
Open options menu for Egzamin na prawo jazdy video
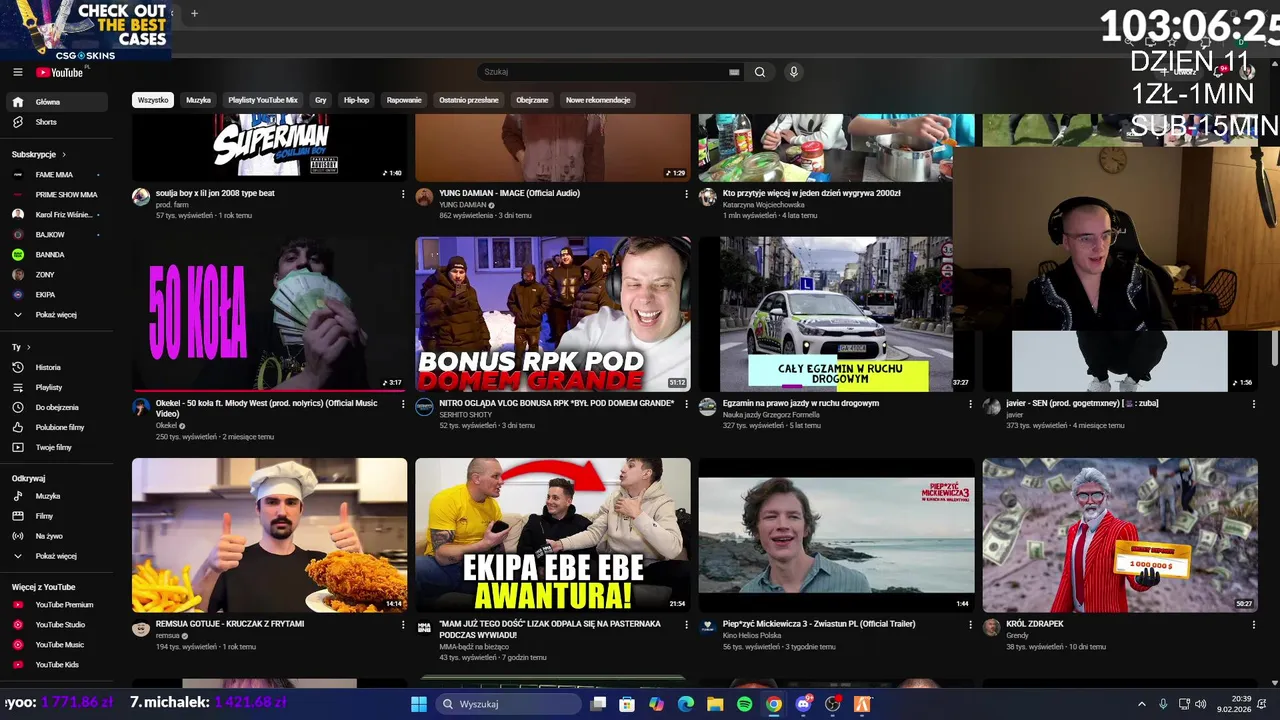click(970, 404)
